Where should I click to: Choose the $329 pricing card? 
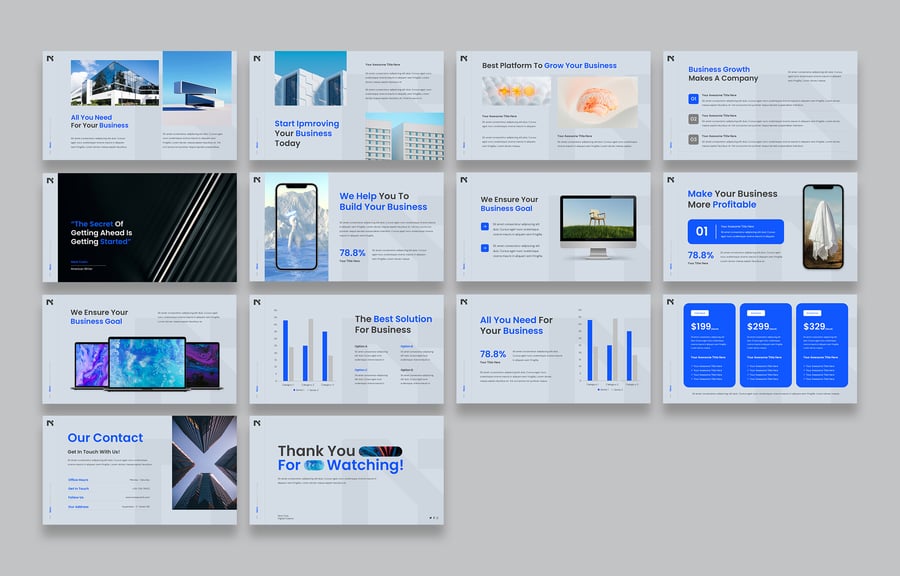[822, 345]
